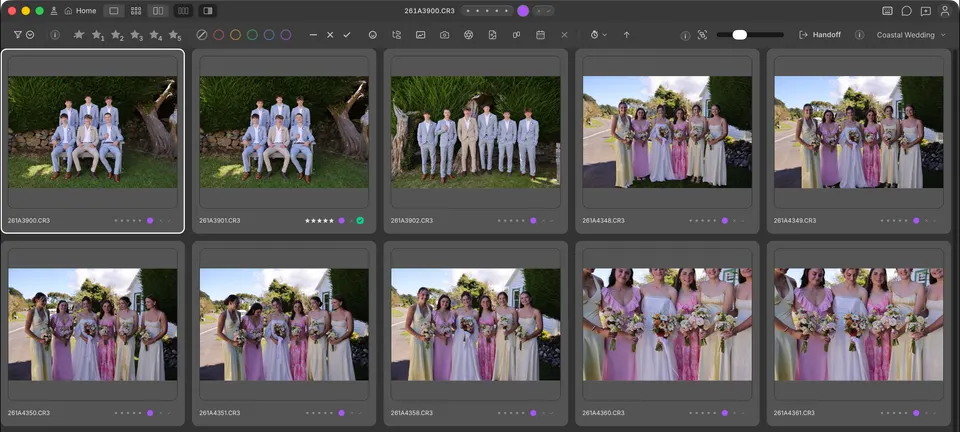Viewport: 960px width, 432px height.
Task: Clear star rating with the plain star
Action: pyautogui.click(x=78, y=35)
